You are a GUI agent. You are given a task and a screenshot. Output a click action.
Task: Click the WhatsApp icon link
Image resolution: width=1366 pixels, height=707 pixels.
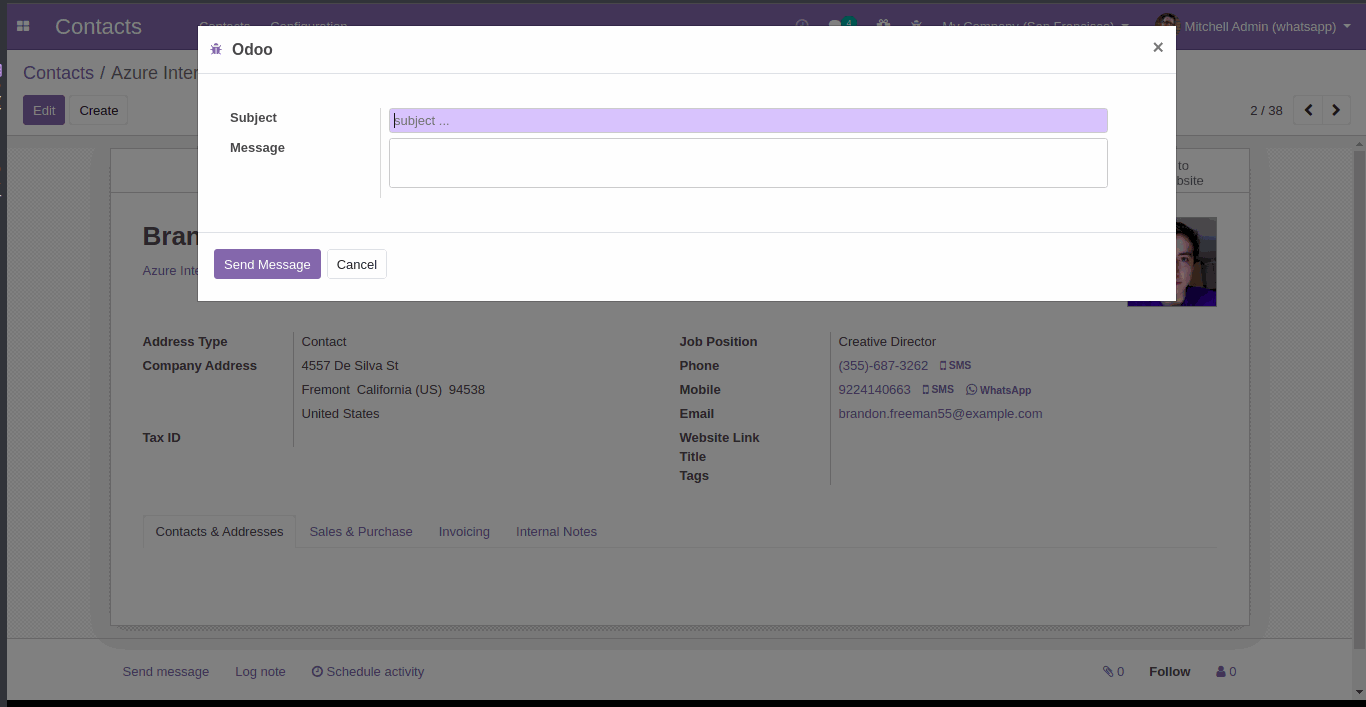coord(998,390)
